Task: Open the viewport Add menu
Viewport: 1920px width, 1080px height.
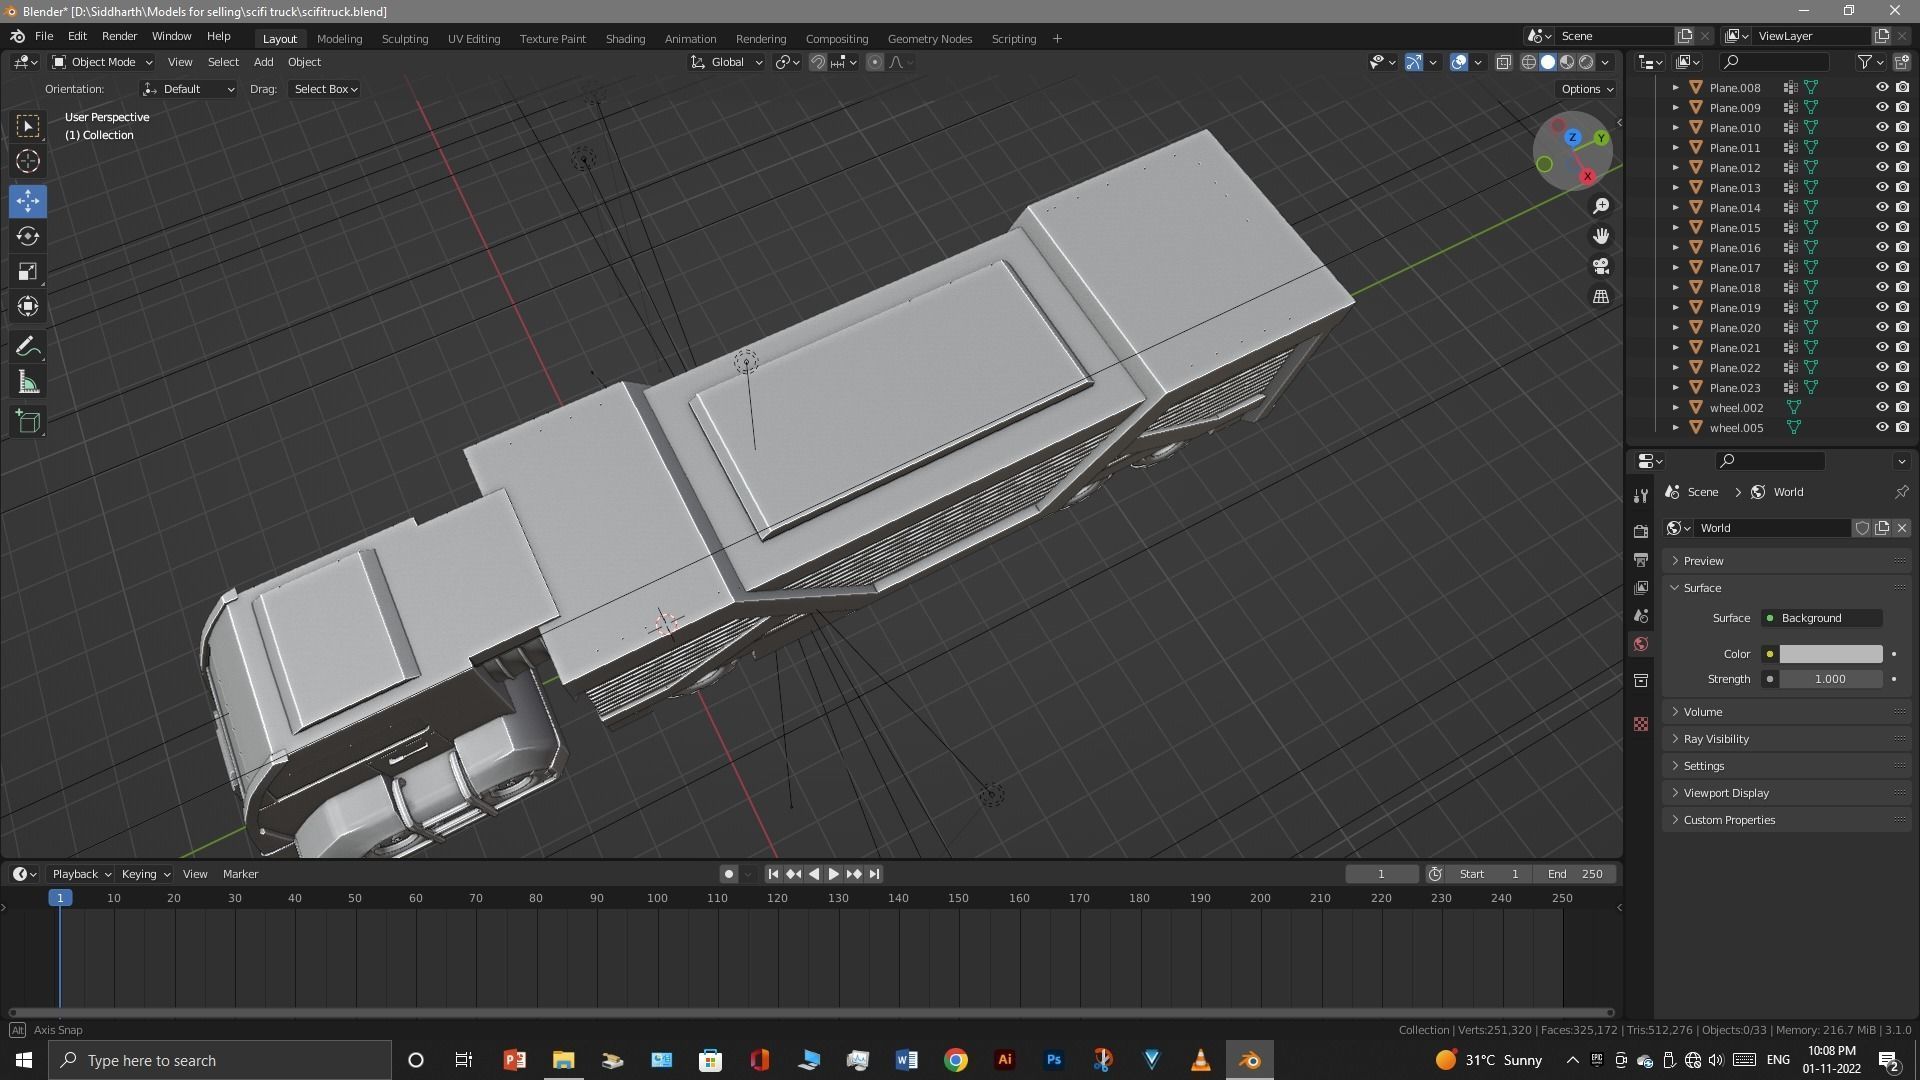Action: [263, 62]
